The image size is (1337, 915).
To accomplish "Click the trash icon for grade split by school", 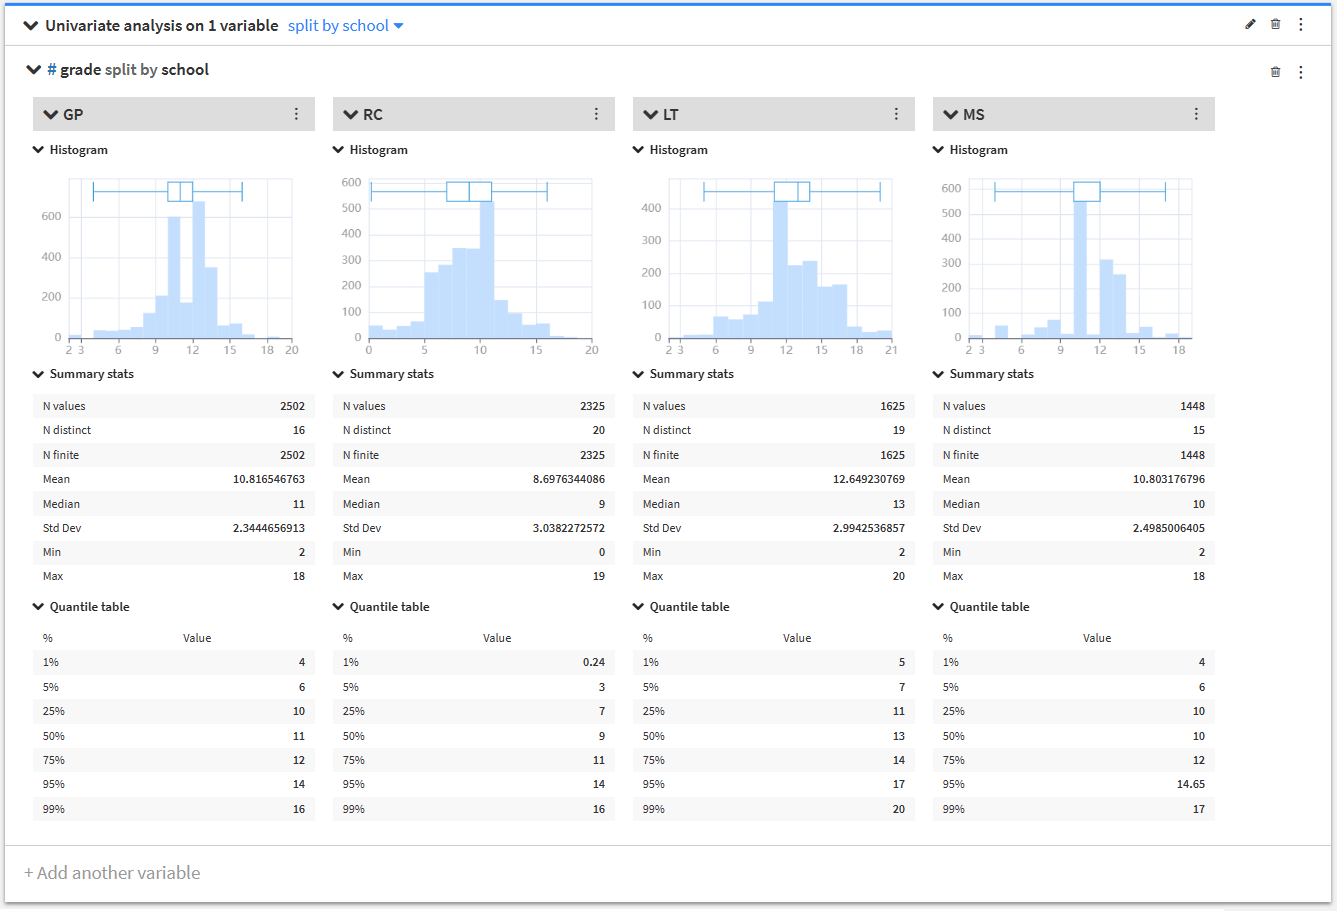I will (1275, 72).
